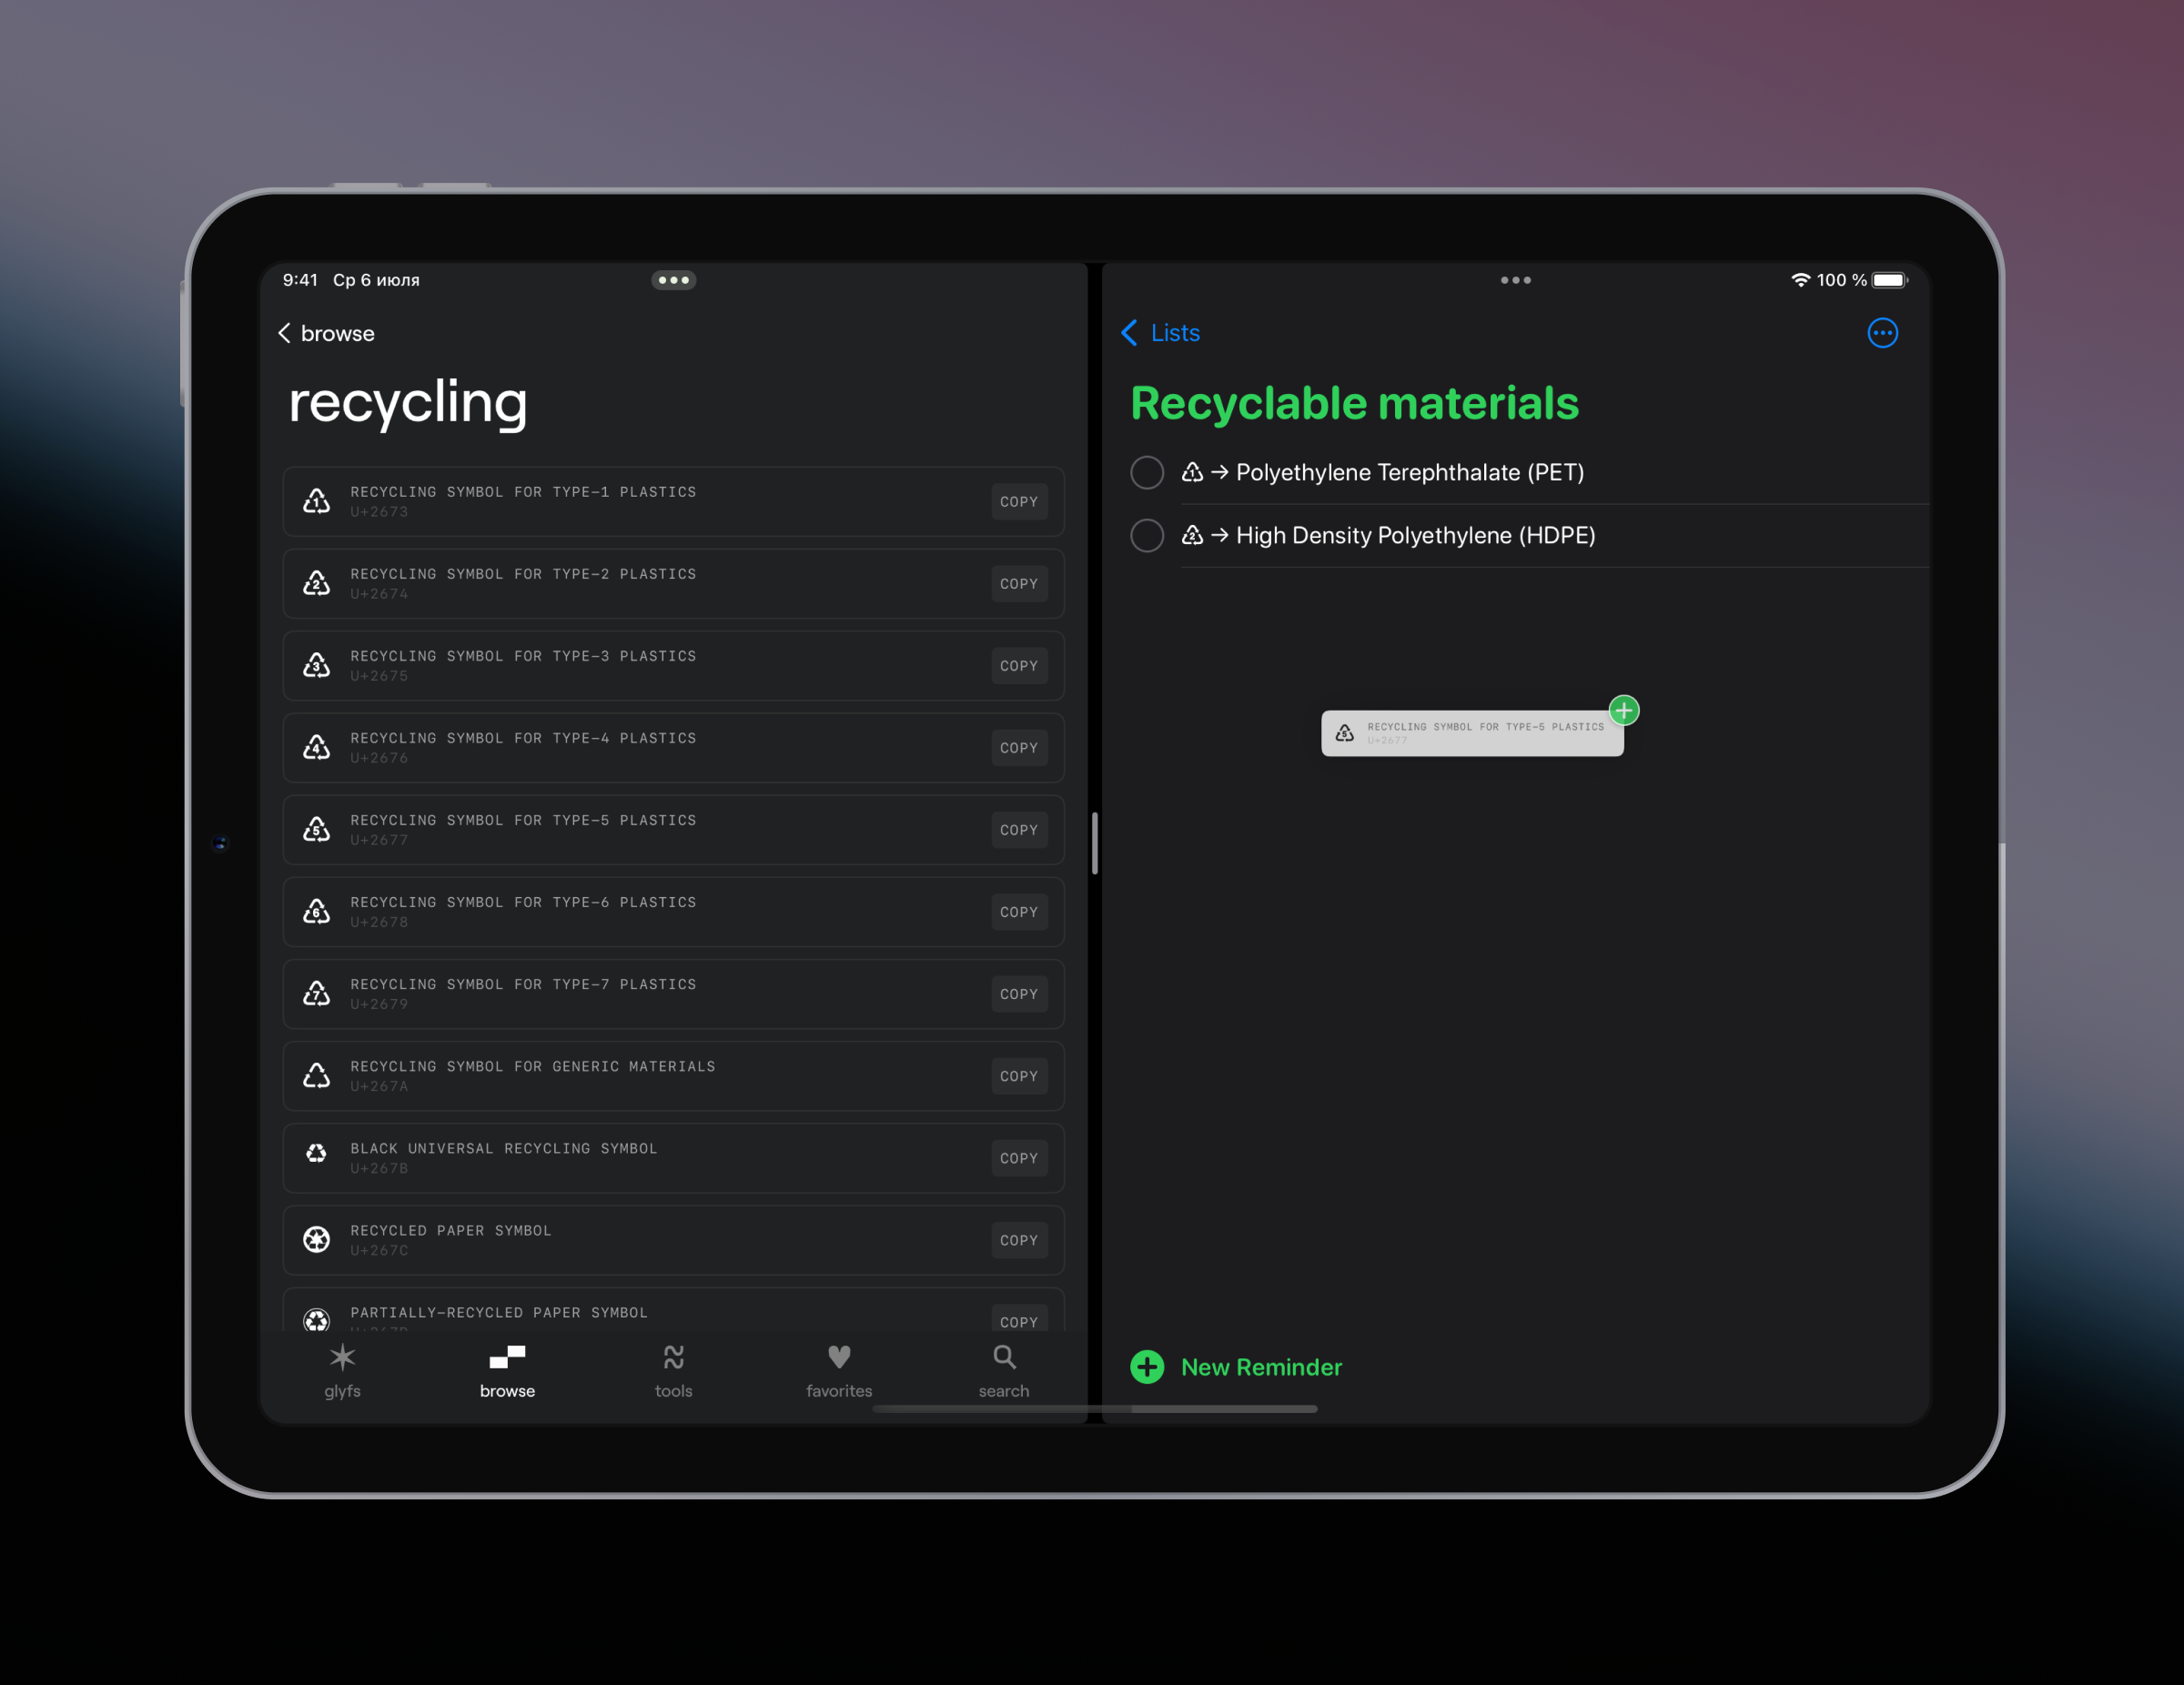The height and width of the screenshot is (1685, 2184).
Task: Copy the generic materials recycling symbol
Action: pyautogui.click(x=1018, y=1076)
